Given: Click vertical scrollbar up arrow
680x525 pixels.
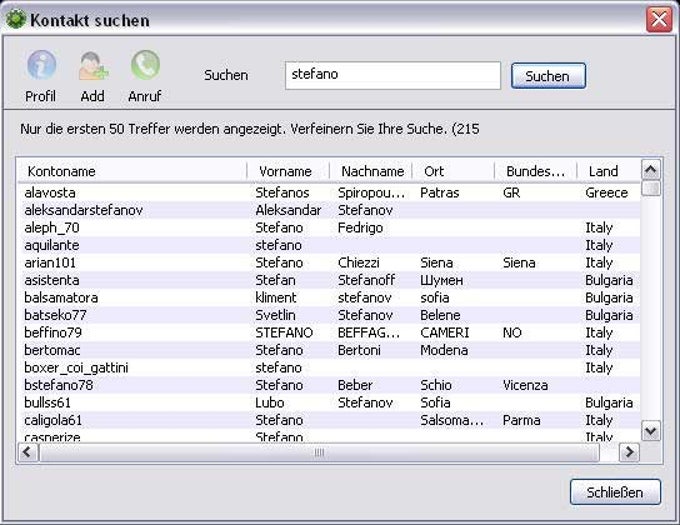Looking at the screenshot, I should (651, 170).
